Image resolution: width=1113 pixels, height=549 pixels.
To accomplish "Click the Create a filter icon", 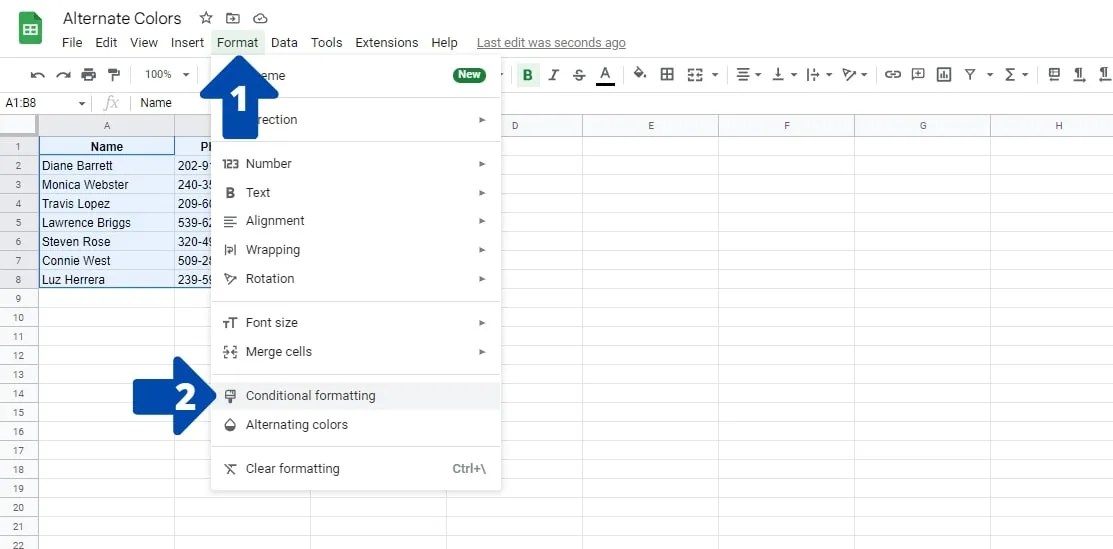I will 970,75.
